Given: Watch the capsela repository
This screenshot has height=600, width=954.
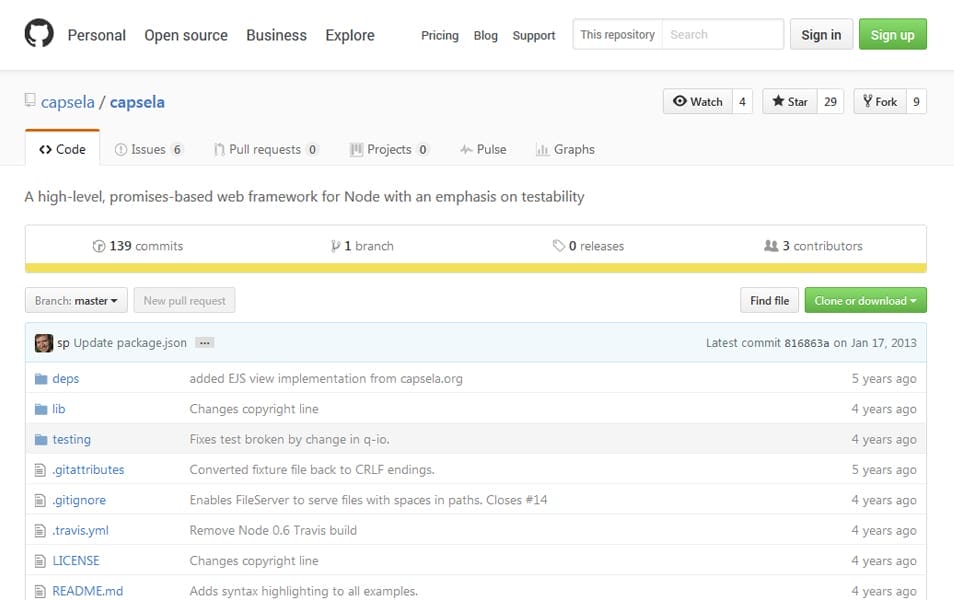Looking at the screenshot, I should tap(697, 102).
